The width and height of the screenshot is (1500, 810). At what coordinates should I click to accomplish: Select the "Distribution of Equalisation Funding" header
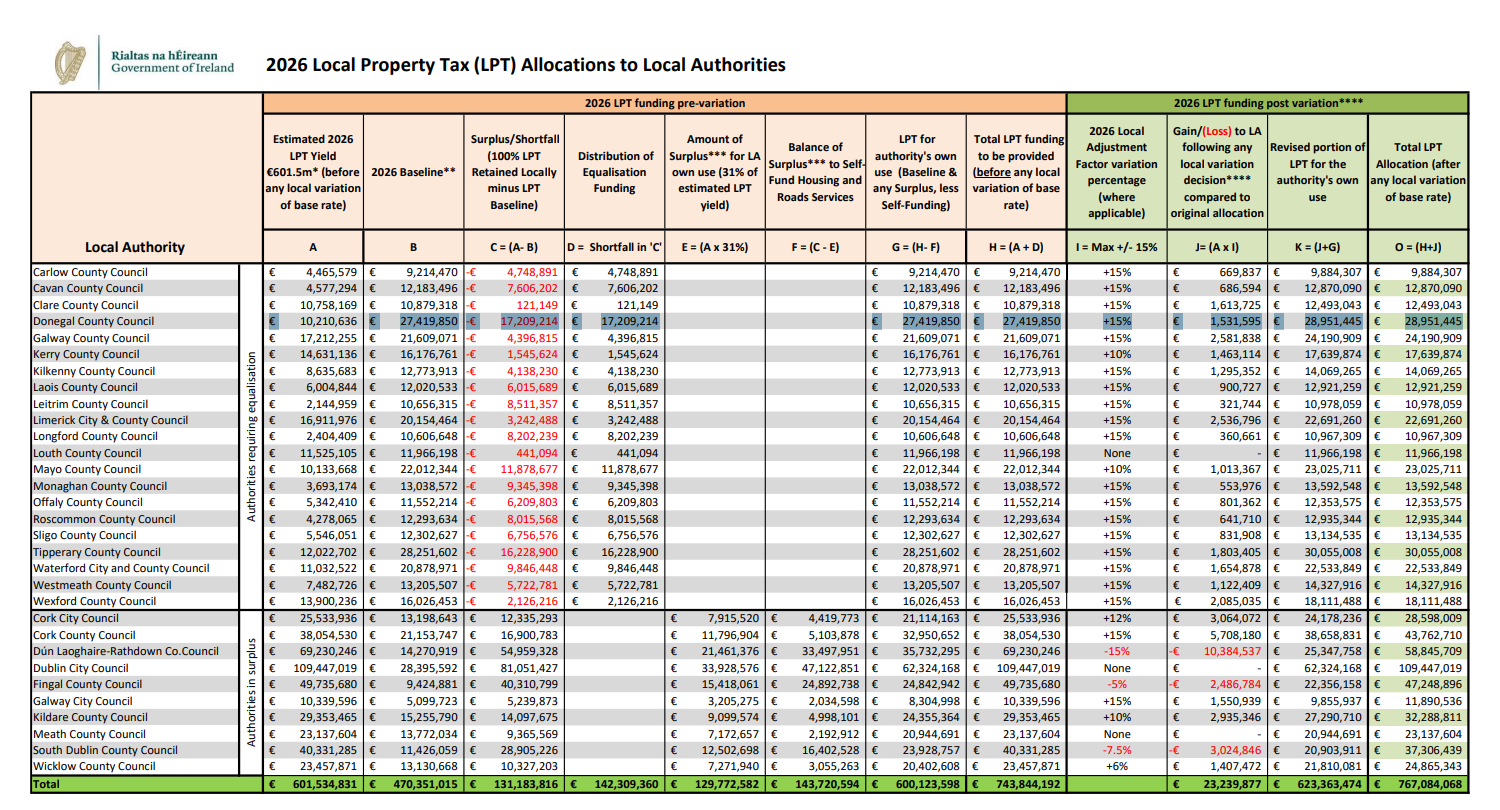pos(614,172)
